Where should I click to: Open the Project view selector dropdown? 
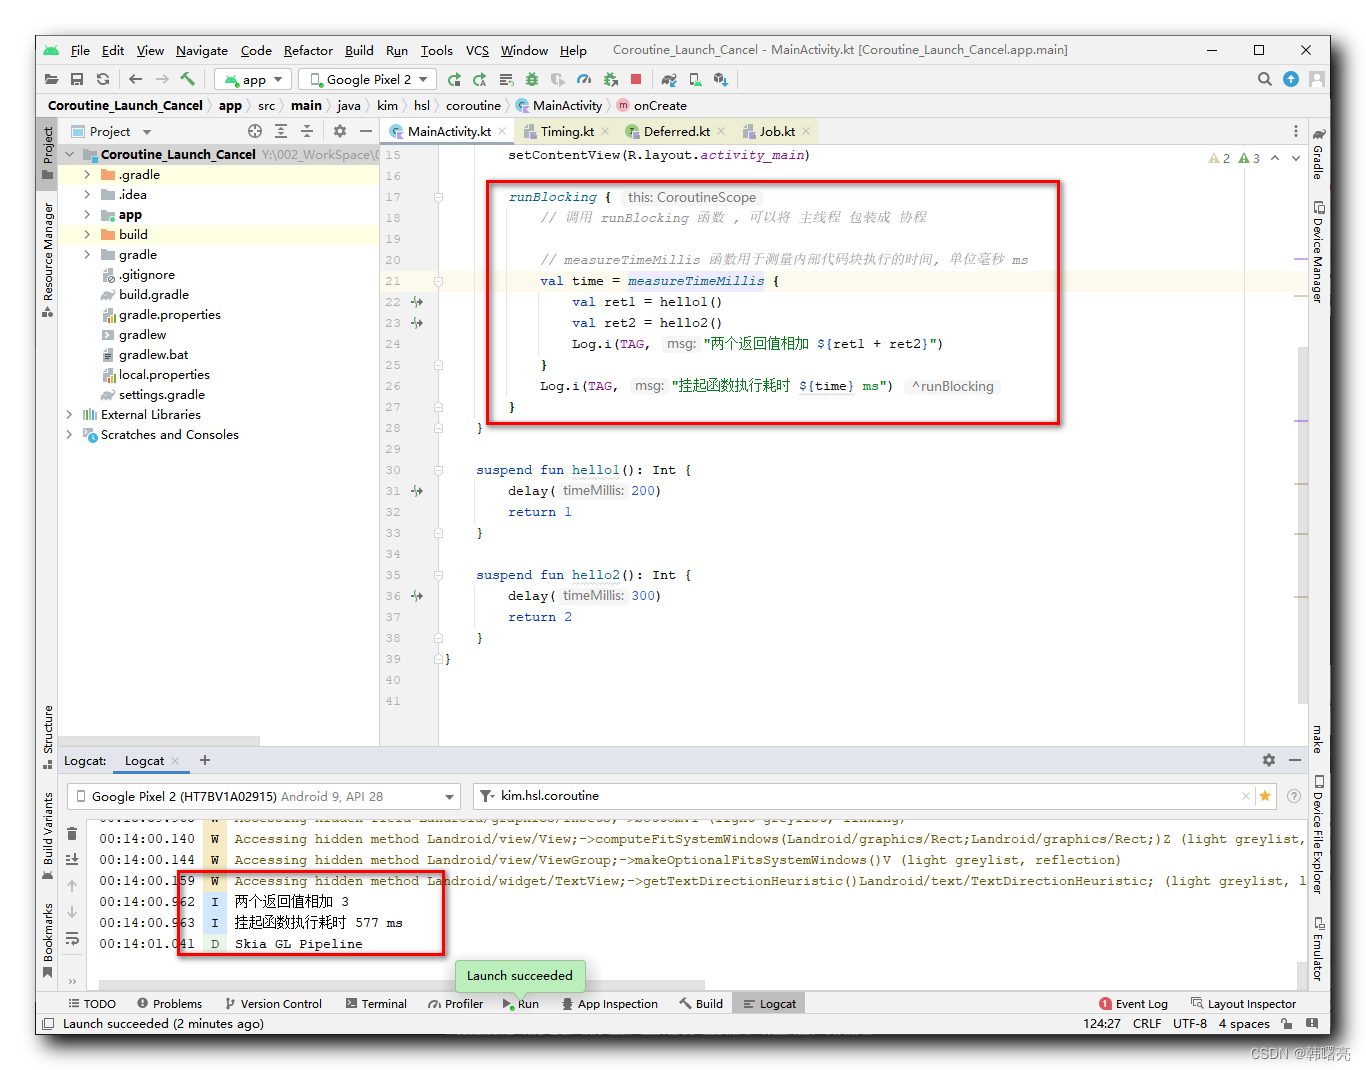tap(111, 131)
